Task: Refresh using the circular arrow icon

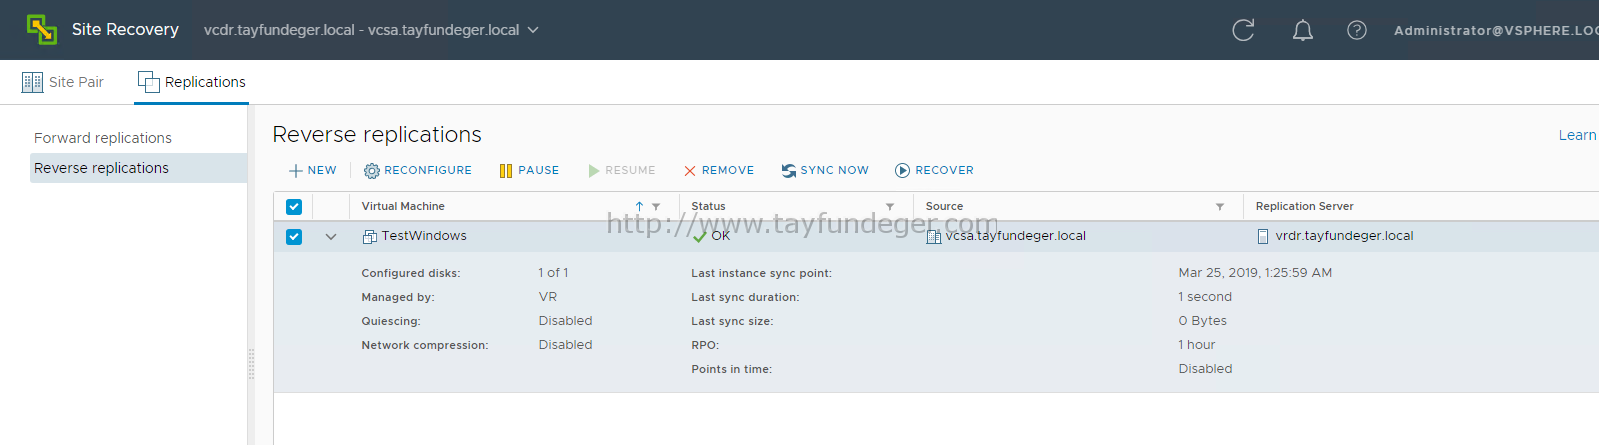Action: point(1243,30)
